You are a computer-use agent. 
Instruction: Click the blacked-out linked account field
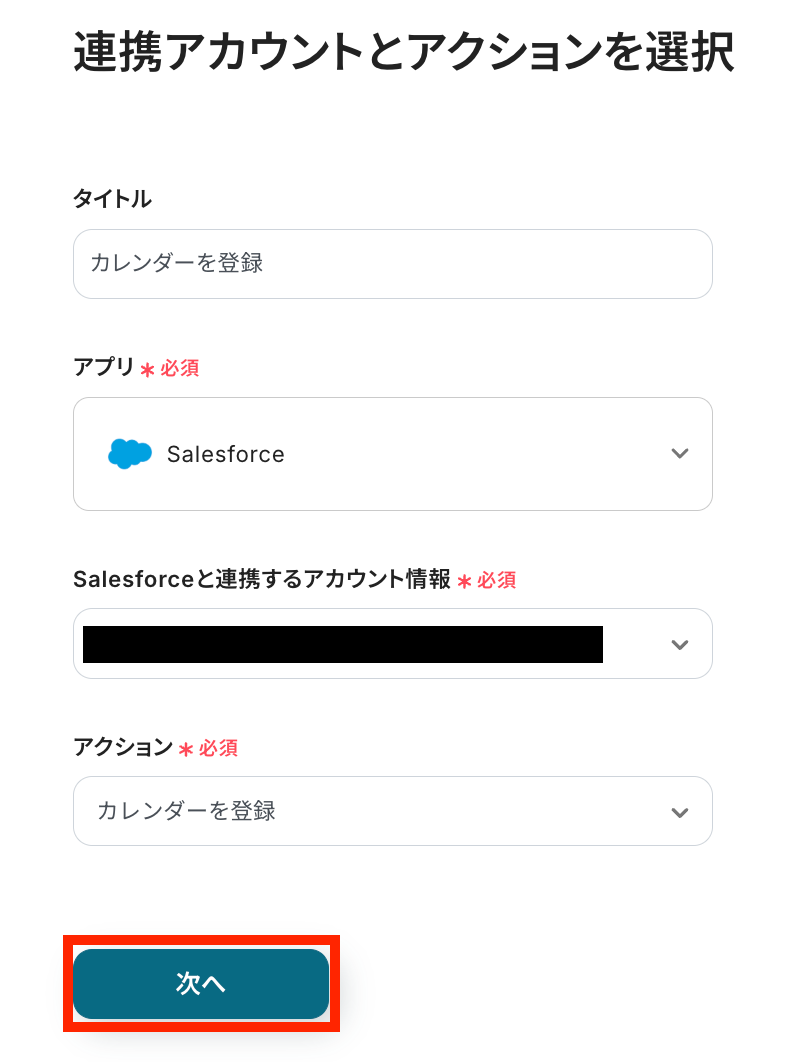click(342, 644)
